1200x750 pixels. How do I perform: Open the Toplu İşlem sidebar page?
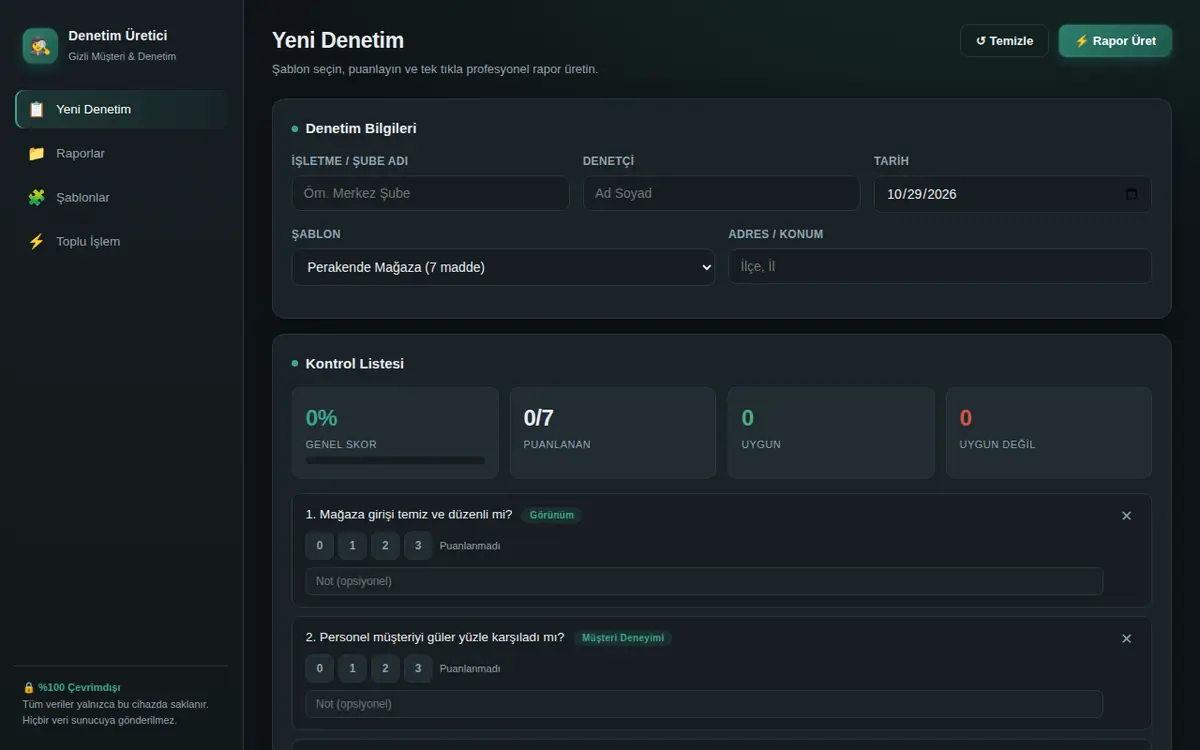click(x=121, y=241)
